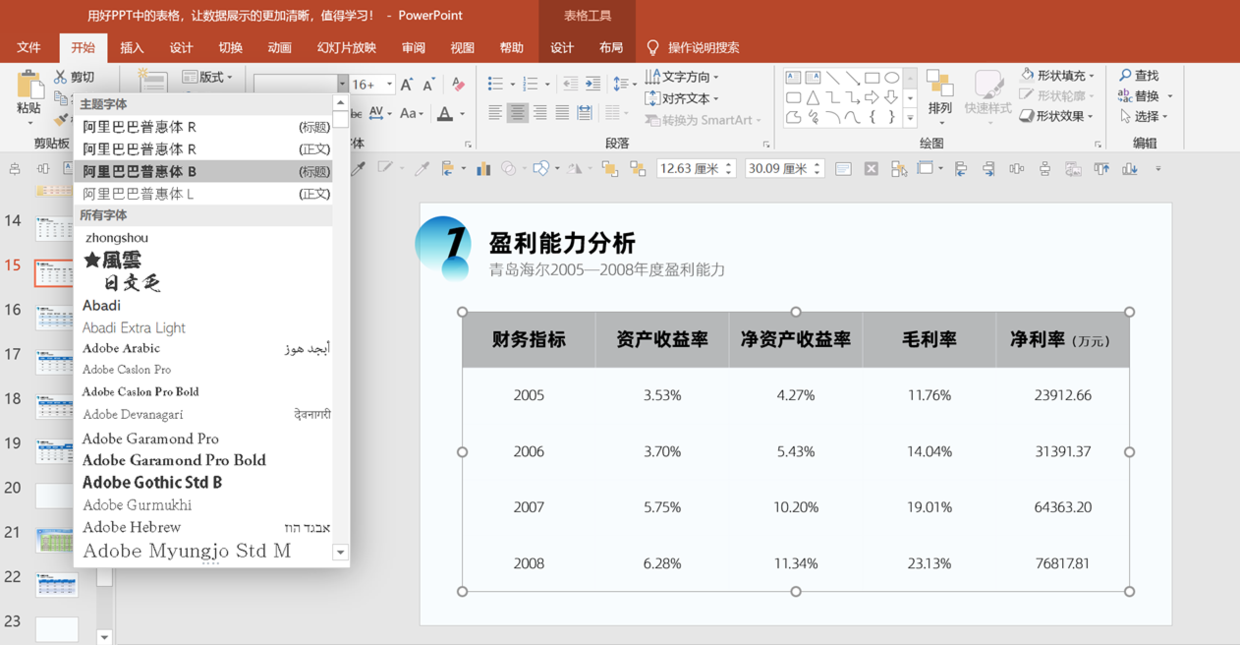This screenshot has width=1240, height=645.
Task: Click Find (查找) in editing group
Action: point(1140,76)
